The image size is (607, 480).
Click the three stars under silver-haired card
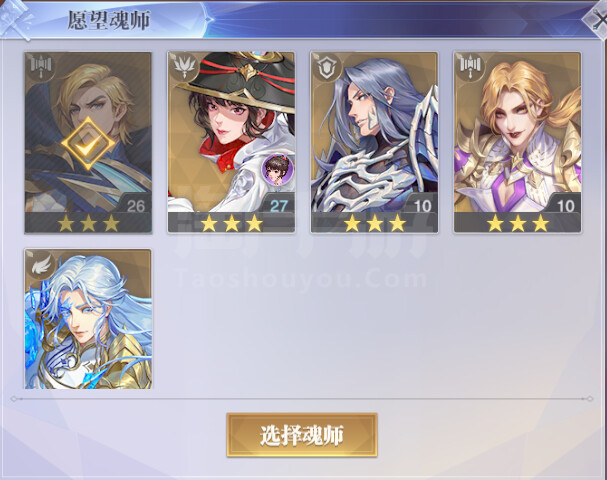pos(374,223)
